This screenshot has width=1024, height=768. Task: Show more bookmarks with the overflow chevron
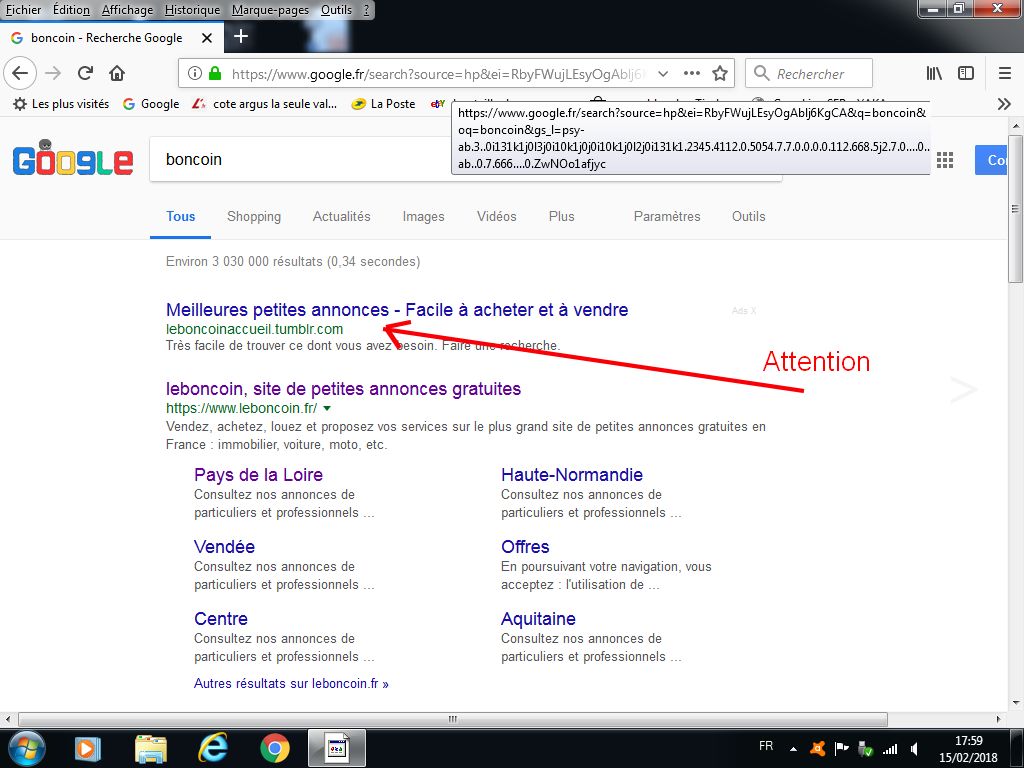click(1004, 104)
